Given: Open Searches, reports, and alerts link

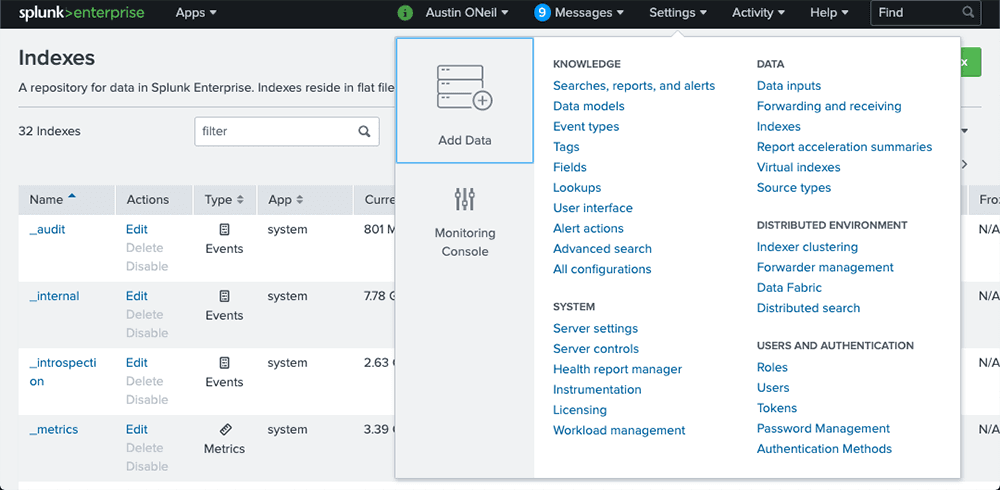Looking at the screenshot, I should 634,85.
